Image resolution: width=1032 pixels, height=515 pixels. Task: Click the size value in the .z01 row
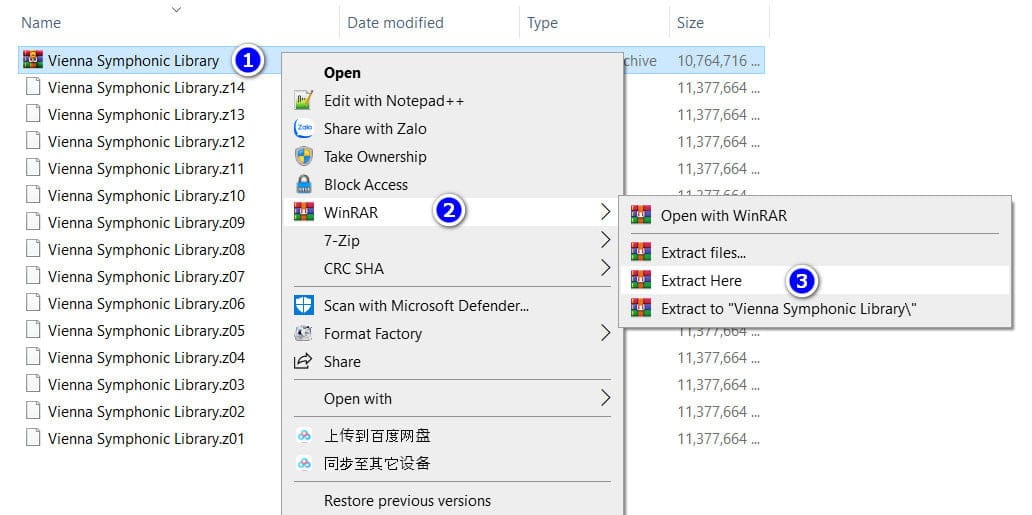(x=719, y=439)
